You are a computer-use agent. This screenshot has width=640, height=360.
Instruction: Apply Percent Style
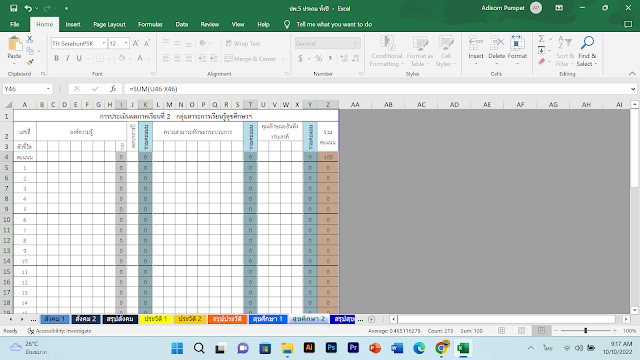[319, 59]
